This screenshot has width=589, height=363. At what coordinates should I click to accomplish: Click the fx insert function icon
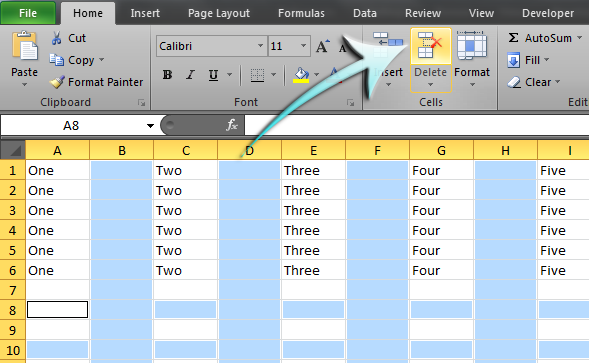tap(232, 125)
